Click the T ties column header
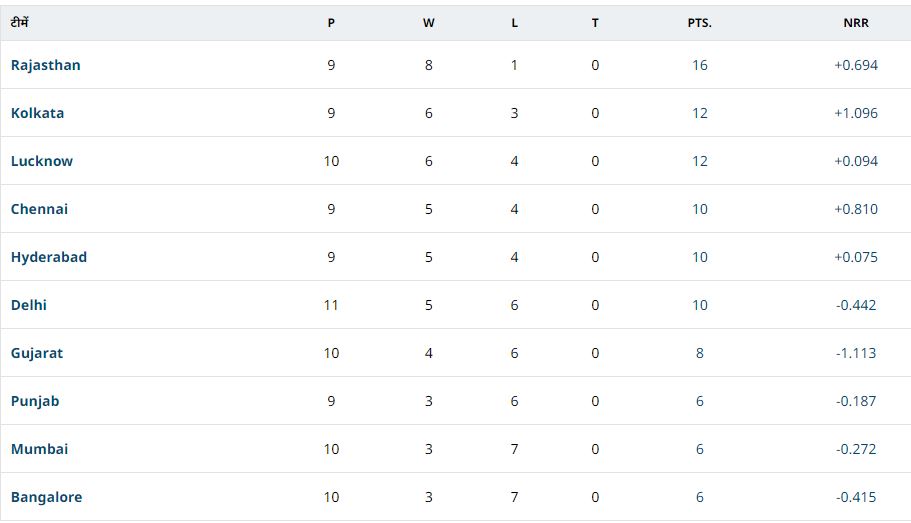911x523 pixels. 595,23
